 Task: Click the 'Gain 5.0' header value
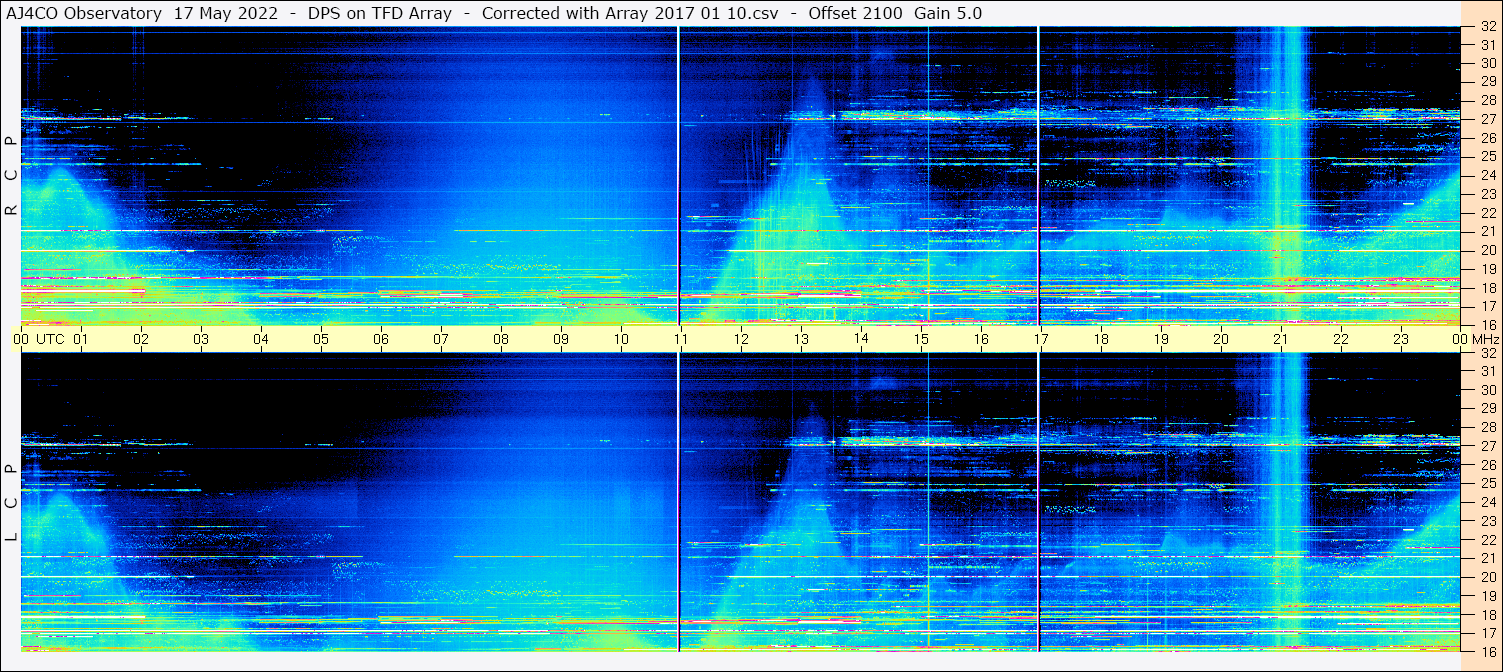click(948, 13)
